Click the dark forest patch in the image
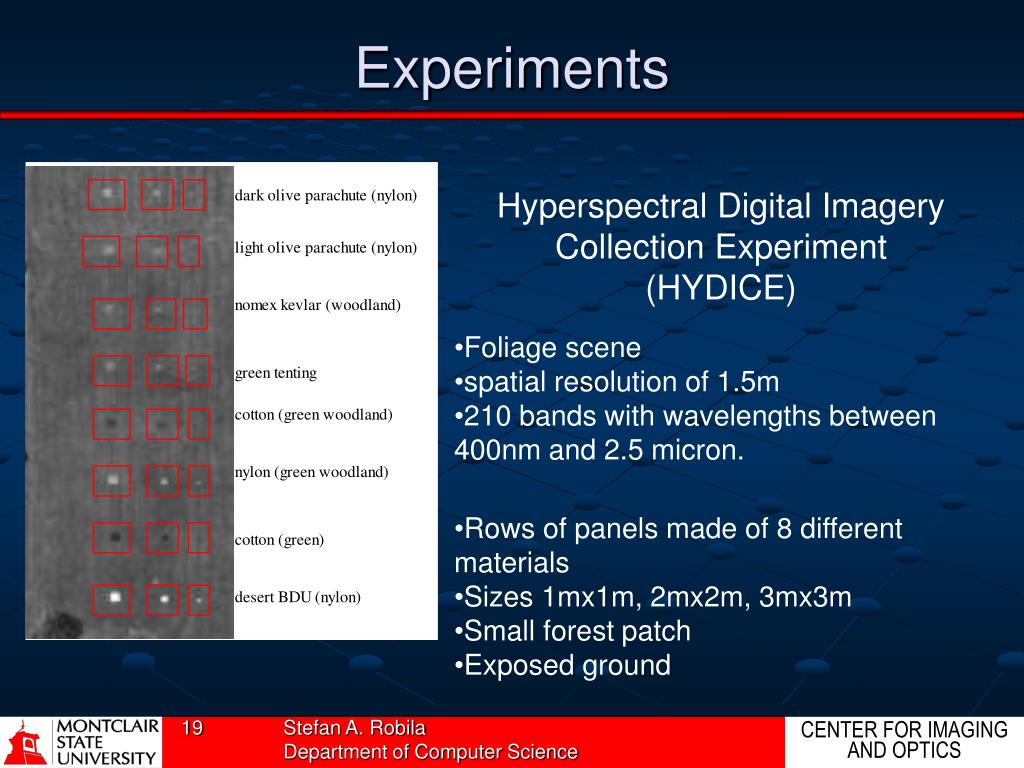 tap(65, 624)
